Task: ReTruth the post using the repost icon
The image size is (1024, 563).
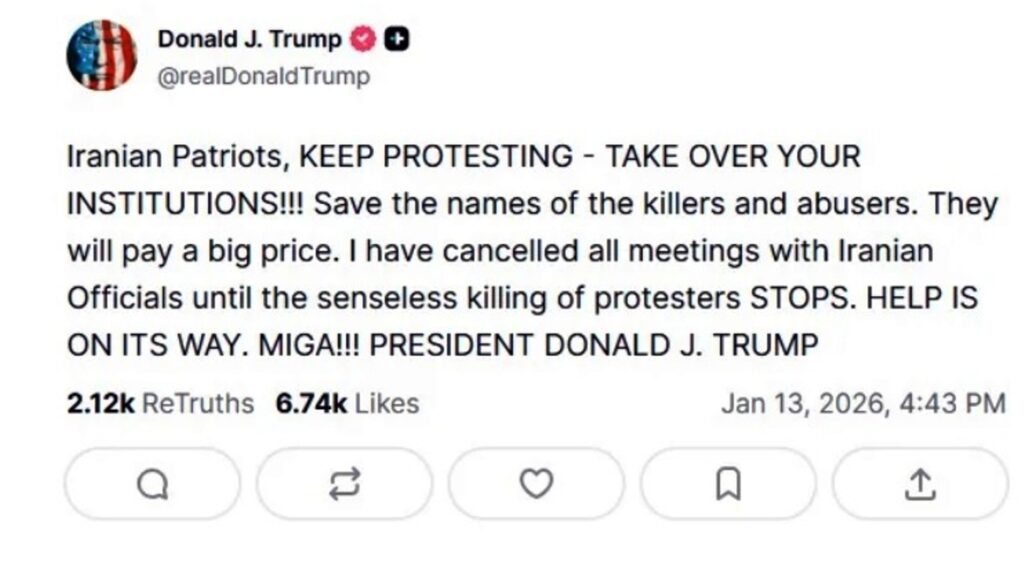Action: [344, 485]
